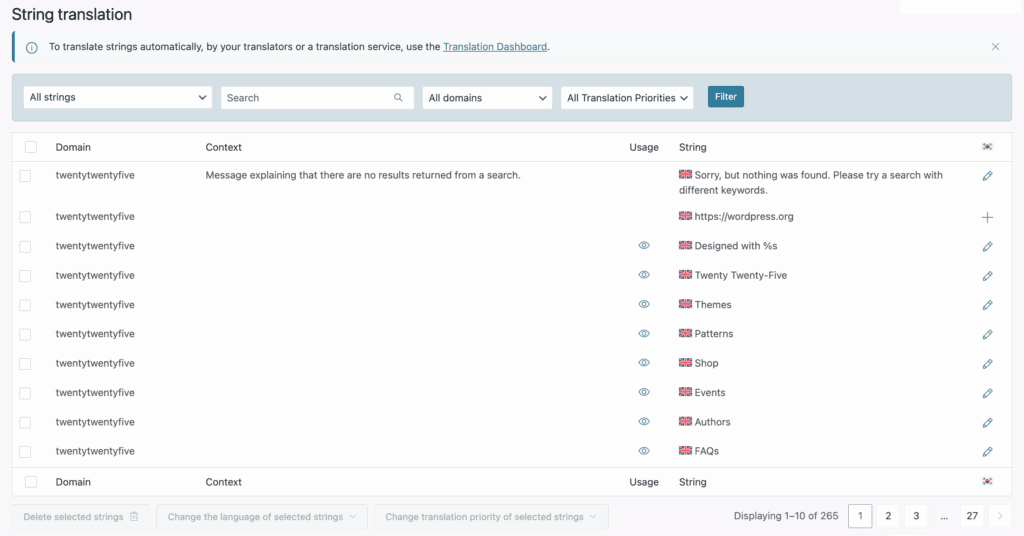View usage eye icon for 'FAQs'

pos(644,451)
